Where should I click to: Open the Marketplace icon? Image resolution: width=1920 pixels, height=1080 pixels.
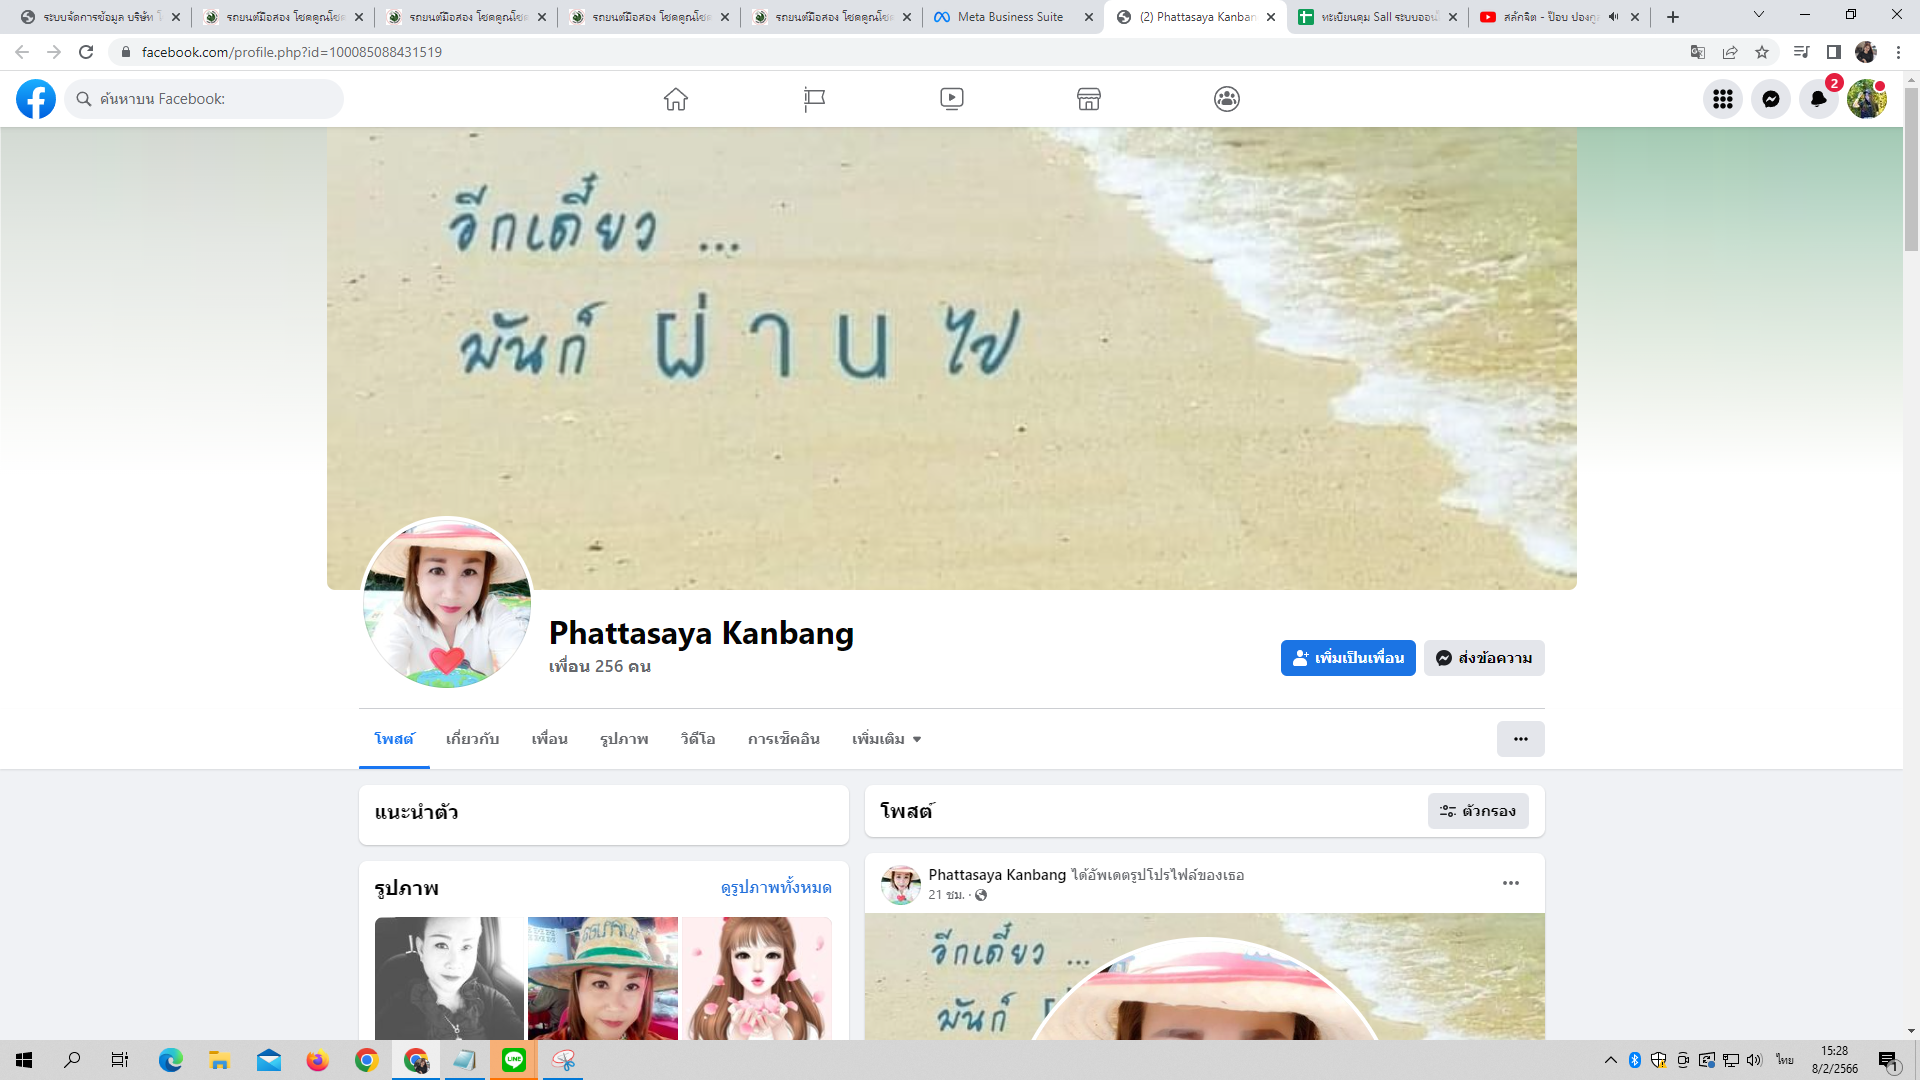point(1089,99)
